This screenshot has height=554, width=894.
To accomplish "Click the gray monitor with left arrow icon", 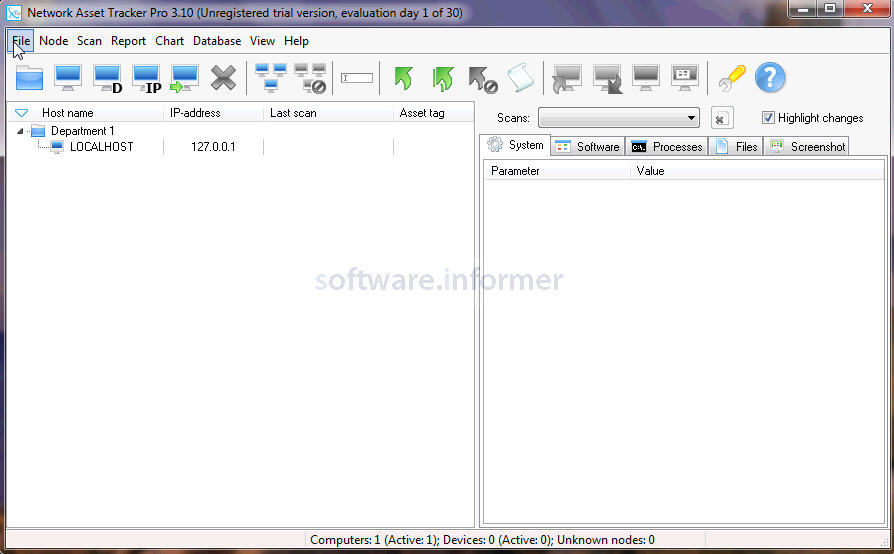I will (x=566, y=79).
